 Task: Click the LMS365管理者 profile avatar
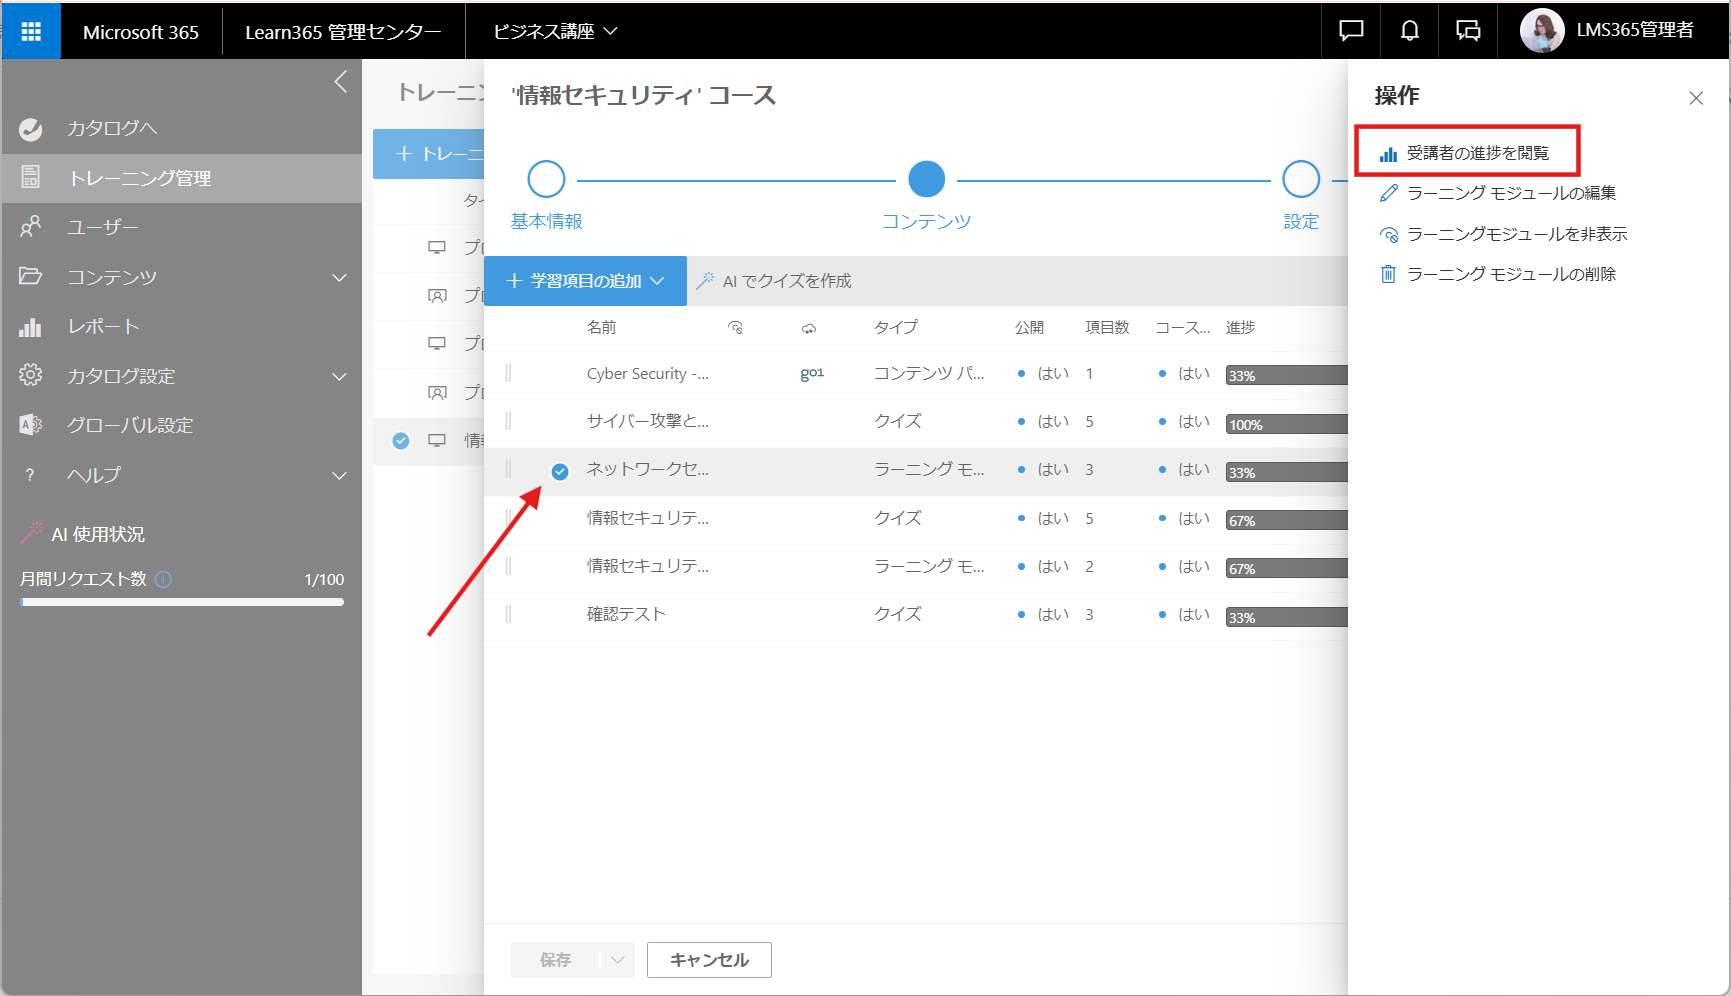[x=1542, y=31]
